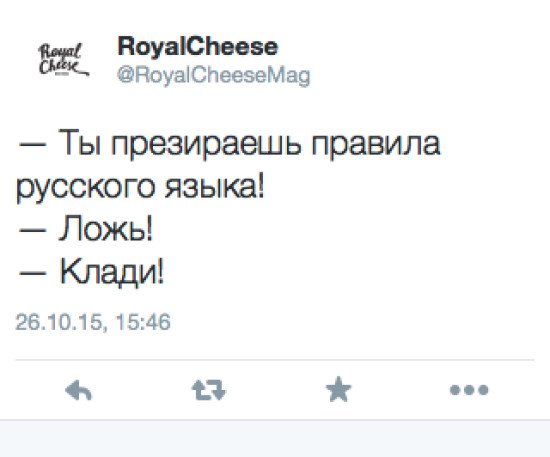The image size is (550, 457).
Task: Retweet the RoyalCheese post
Action: click(x=209, y=390)
